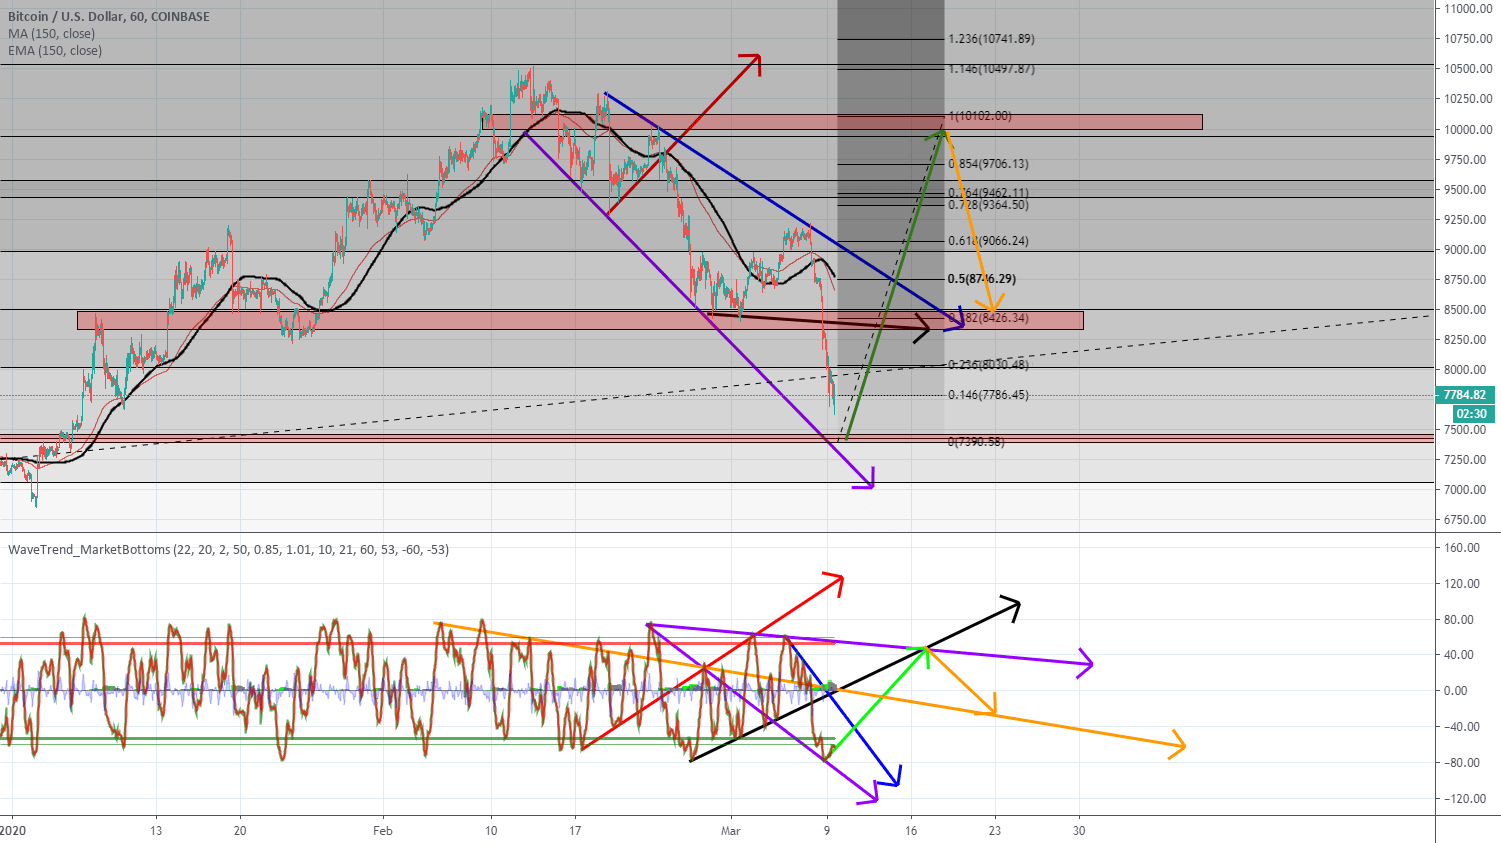The height and width of the screenshot is (843, 1501).
Task: Click the Feb label on the date axis
Action: coord(382,830)
